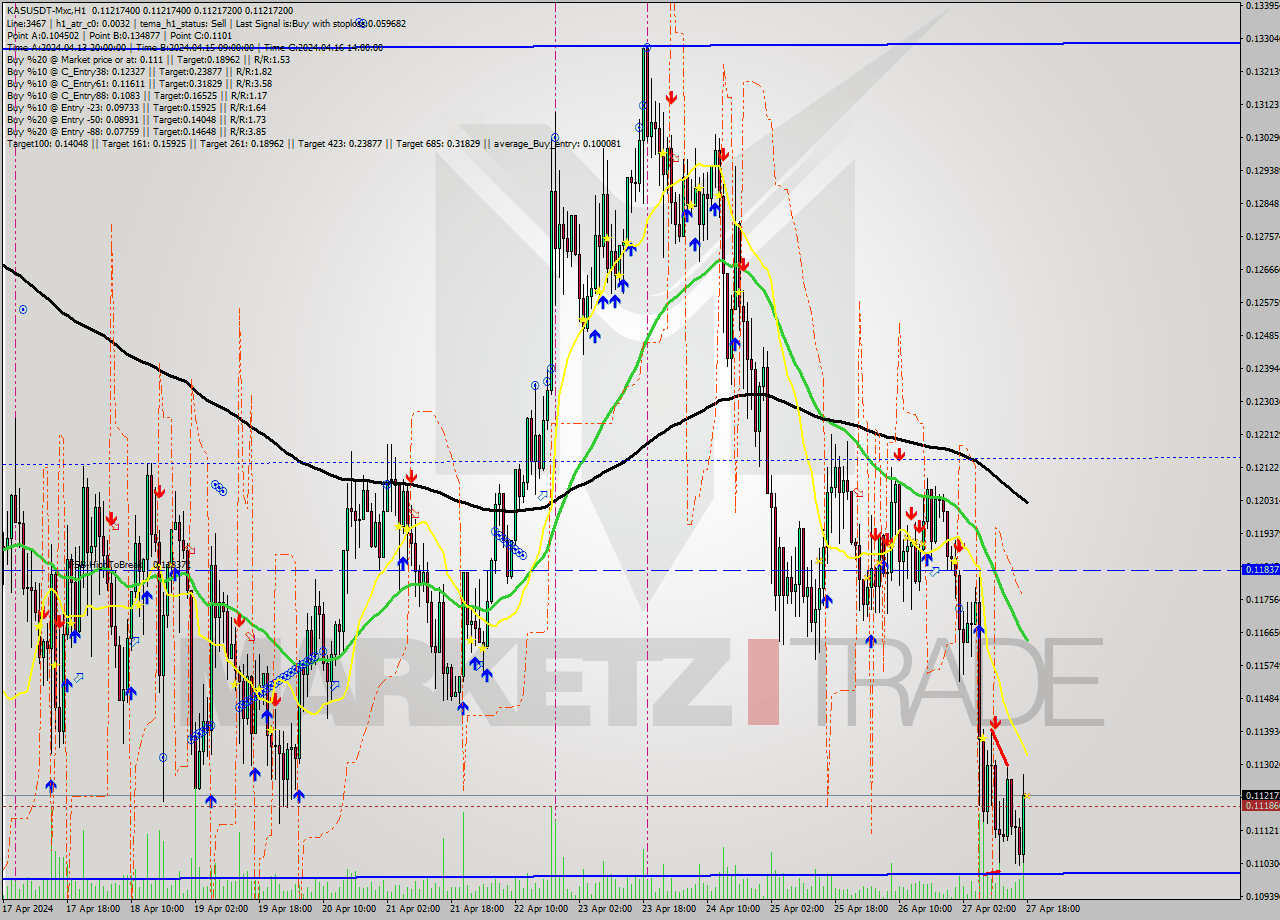Click price axis label 0.11302
Image resolution: width=1280 pixels, height=920 pixels.
1262,764
